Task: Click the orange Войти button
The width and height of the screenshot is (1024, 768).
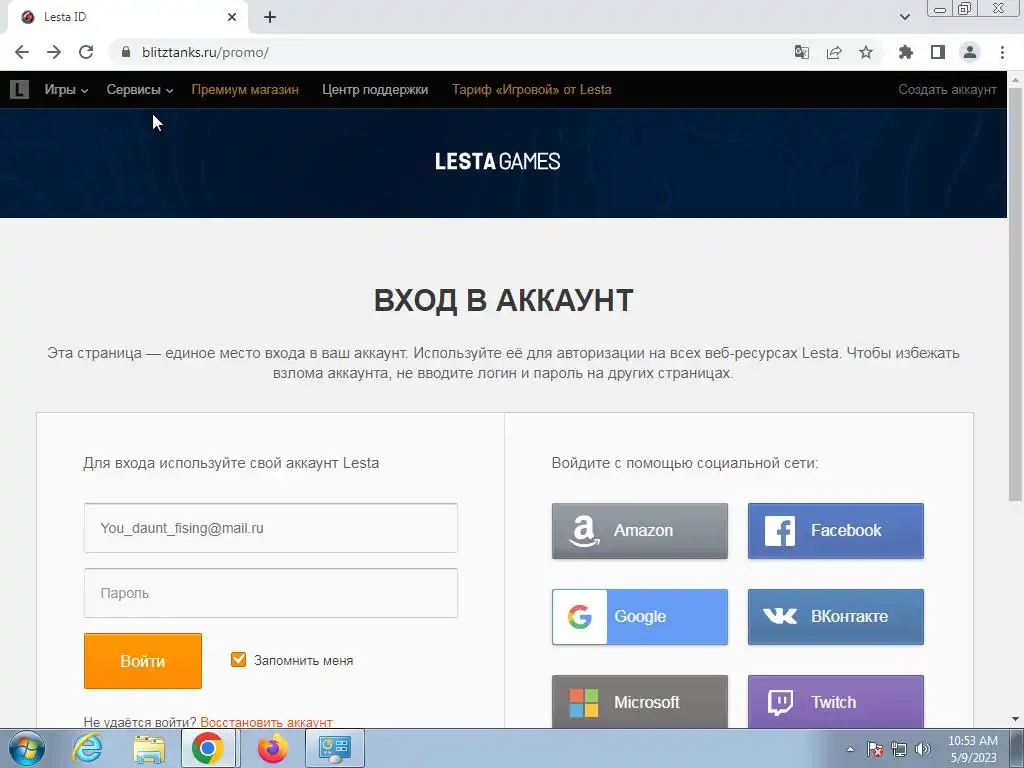Action: 142,661
